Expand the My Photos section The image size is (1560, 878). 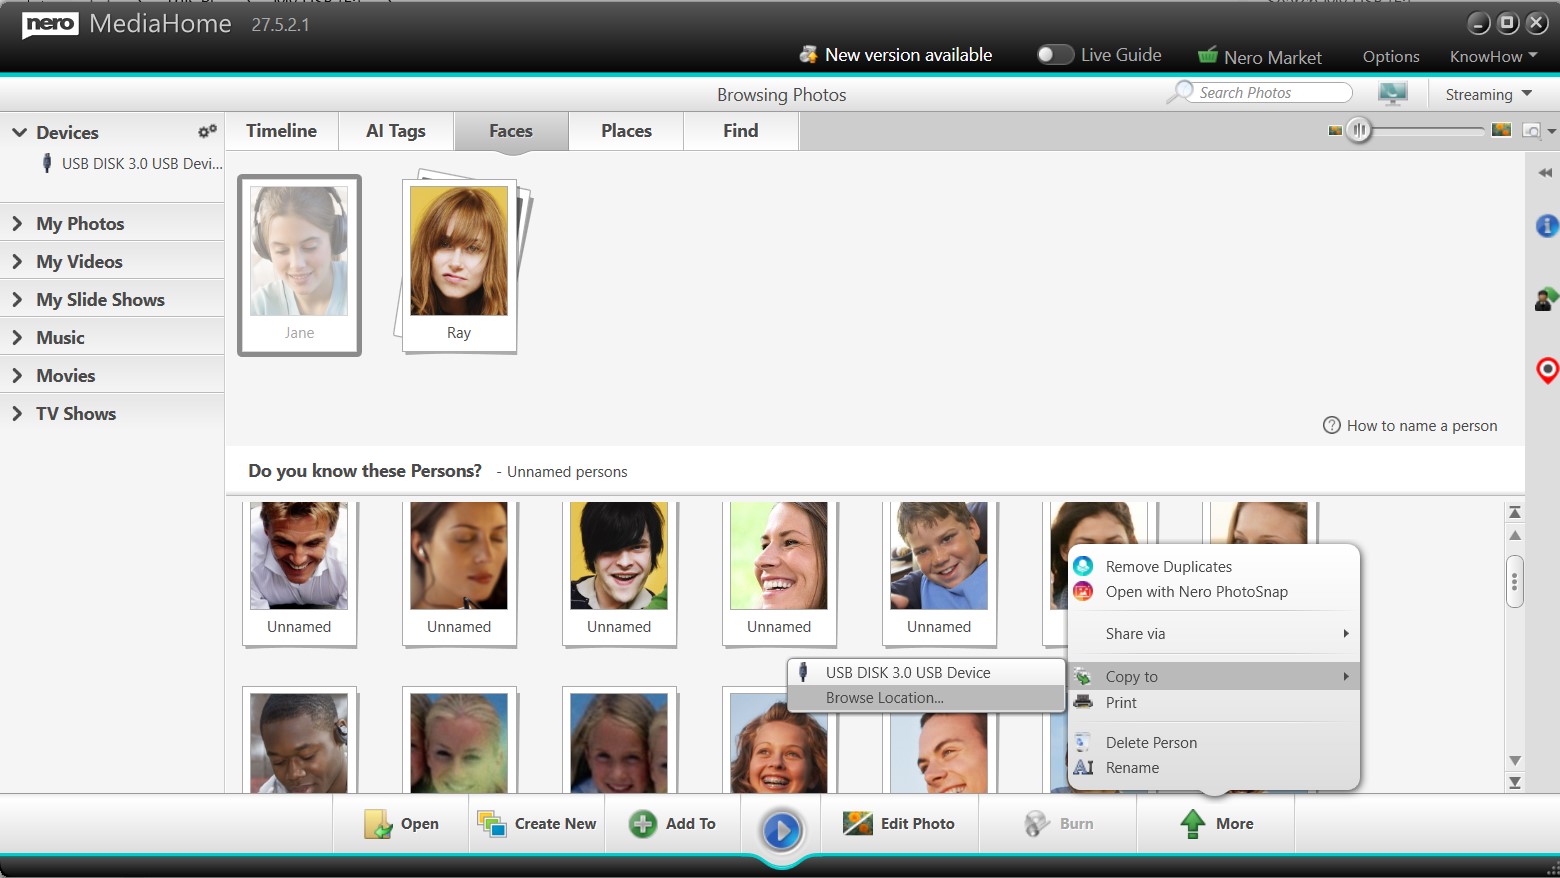point(80,224)
